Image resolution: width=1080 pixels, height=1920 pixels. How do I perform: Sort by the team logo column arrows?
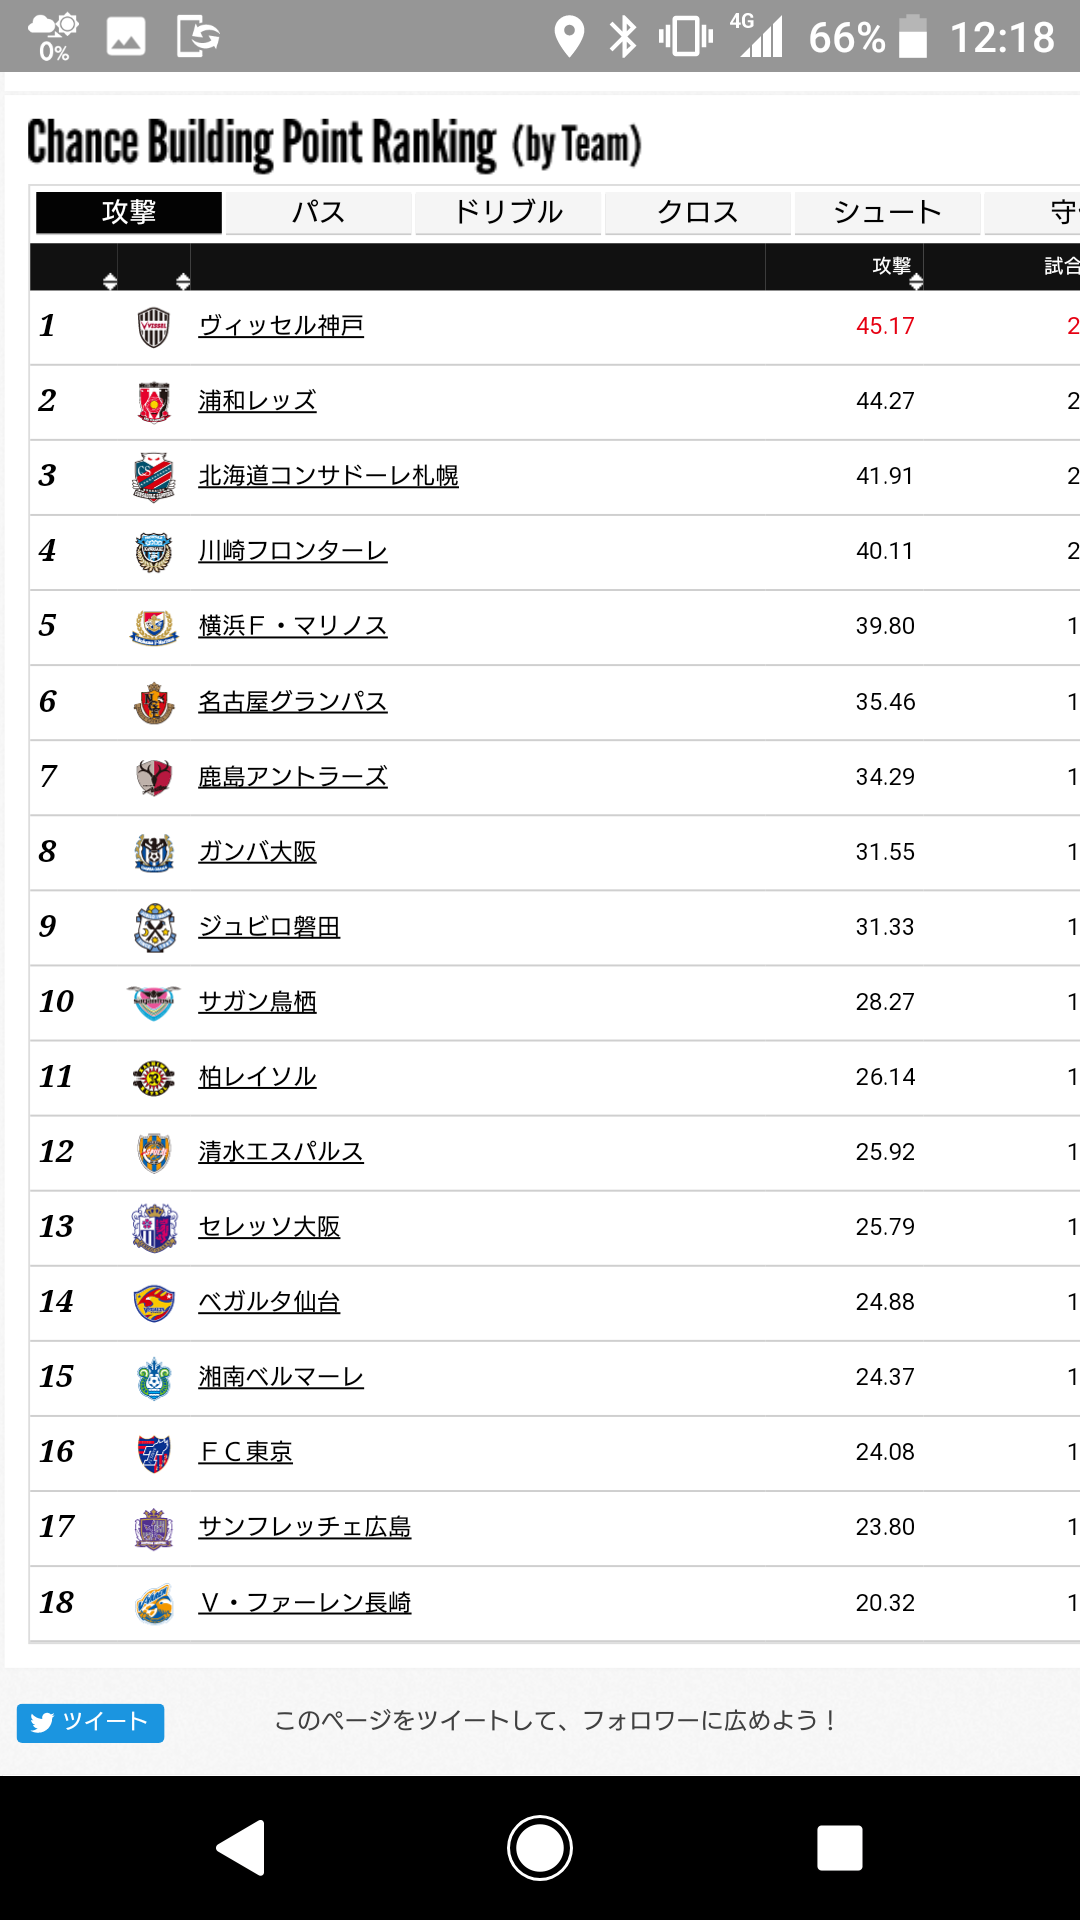tap(182, 280)
